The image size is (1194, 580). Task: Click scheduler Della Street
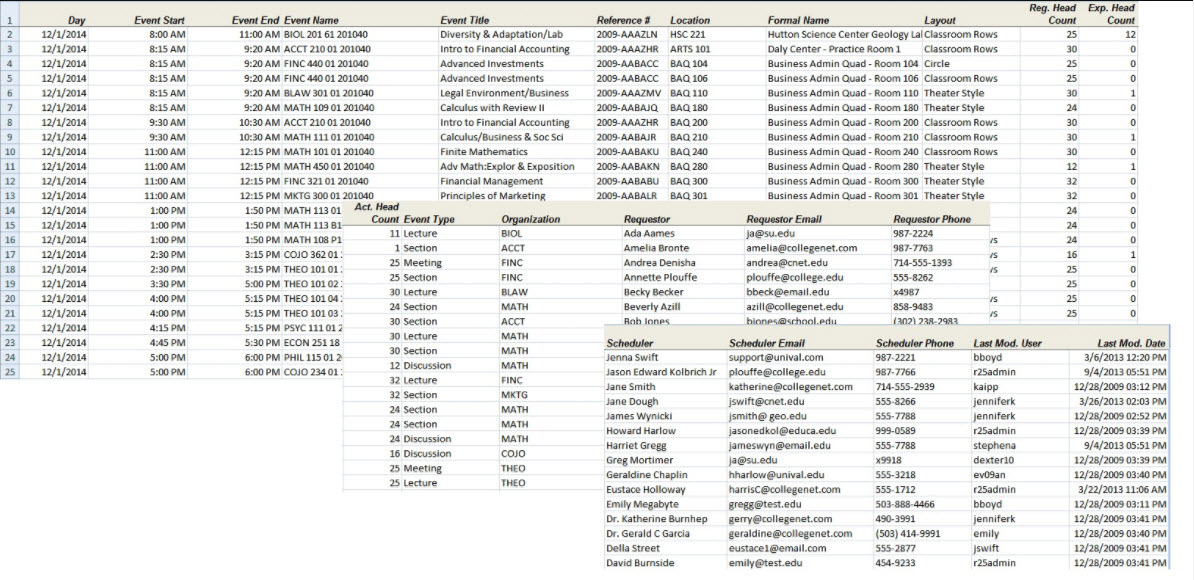click(631, 548)
